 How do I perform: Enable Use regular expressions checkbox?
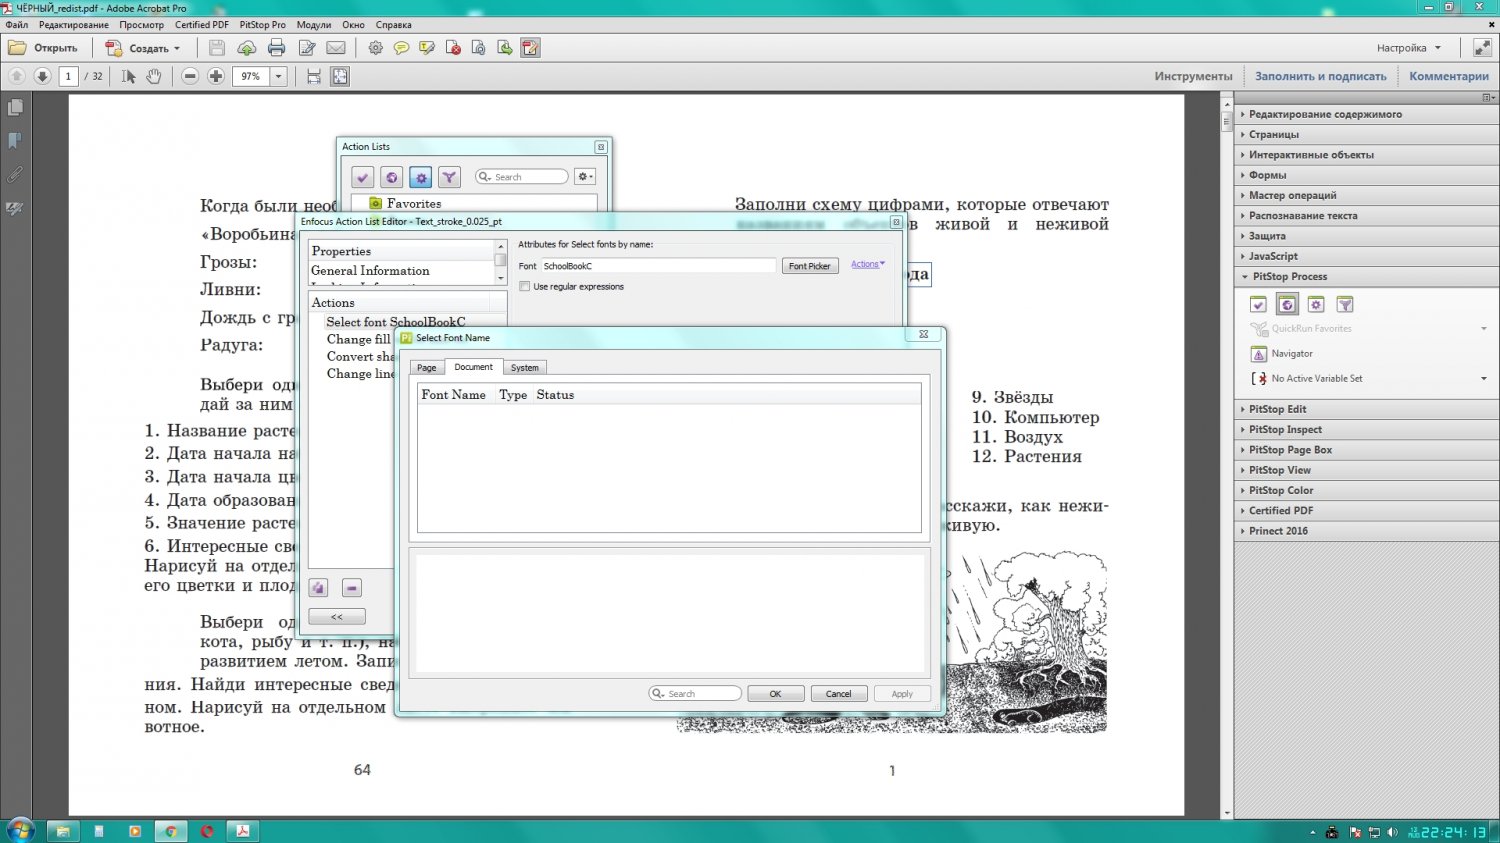[x=525, y=287]
